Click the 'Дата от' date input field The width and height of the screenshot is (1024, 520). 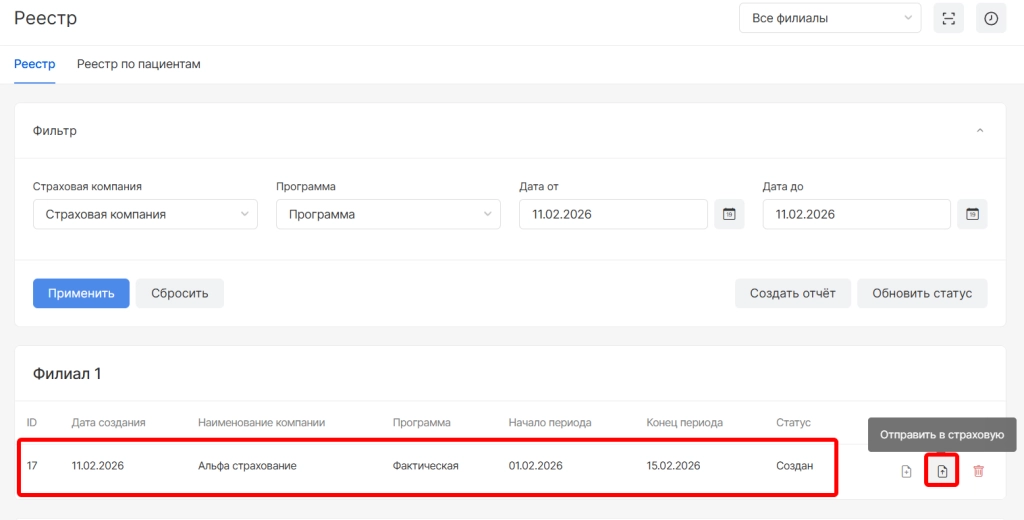pos(614,214)
